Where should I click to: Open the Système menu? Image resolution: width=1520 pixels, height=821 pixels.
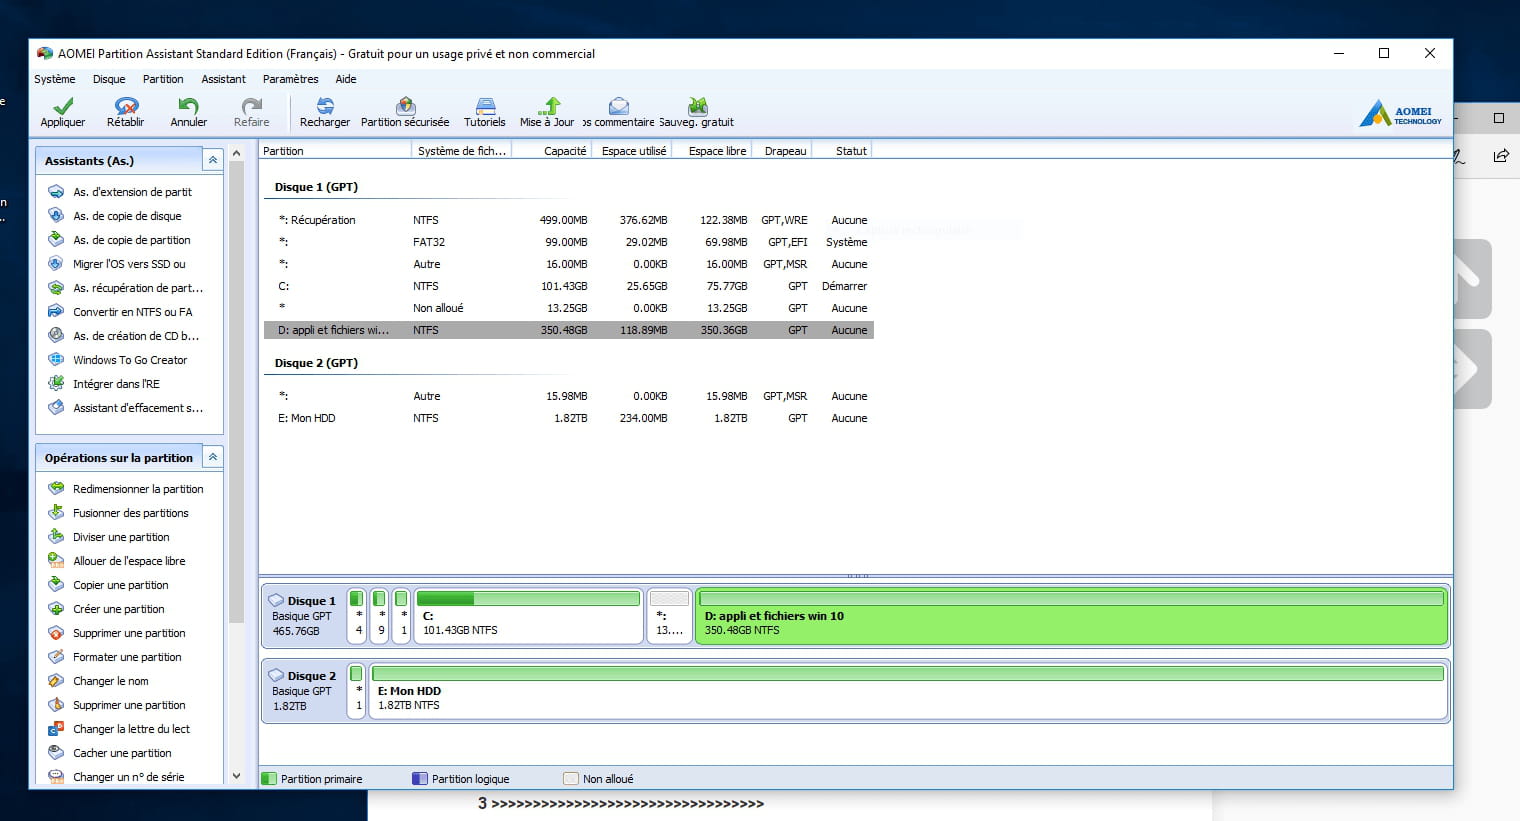pos(55,79)
